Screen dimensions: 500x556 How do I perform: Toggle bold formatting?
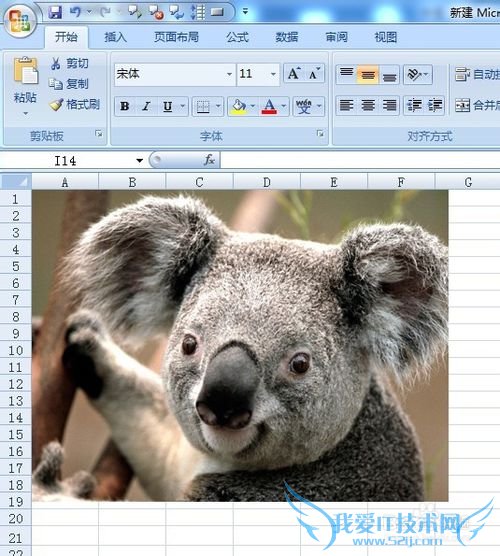click(124, 106)
